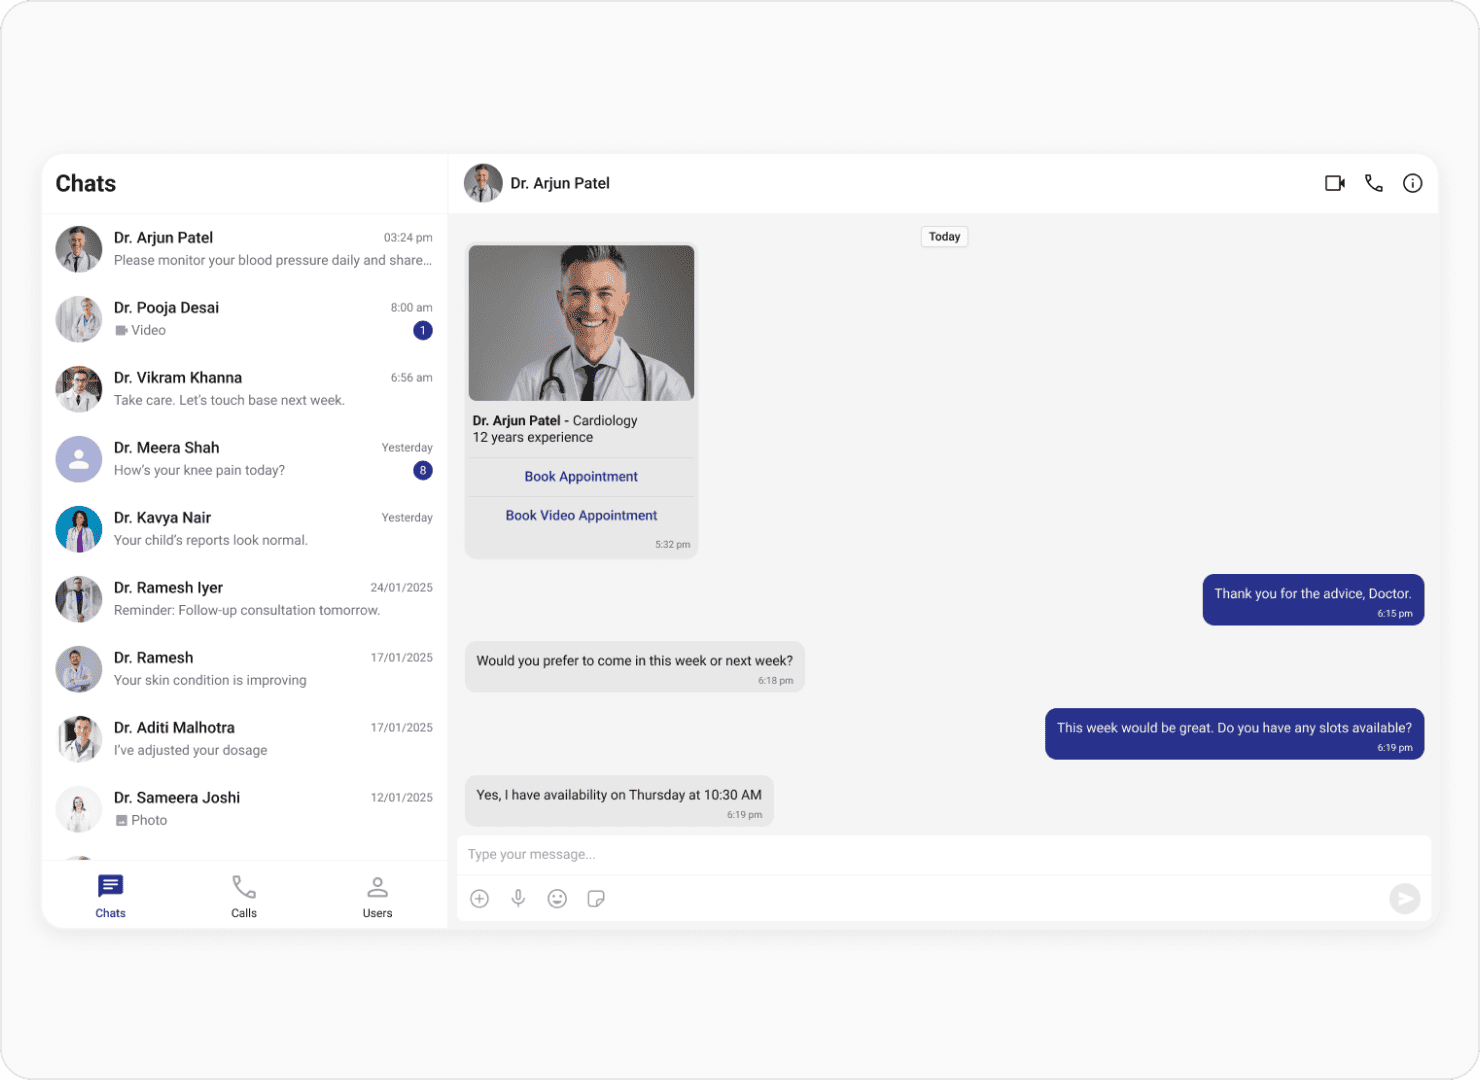The width and height of the screenshot is (1480, 1080).
Task: Click Dr. Kavya Nair's avatar
Action: coord(79,529)
